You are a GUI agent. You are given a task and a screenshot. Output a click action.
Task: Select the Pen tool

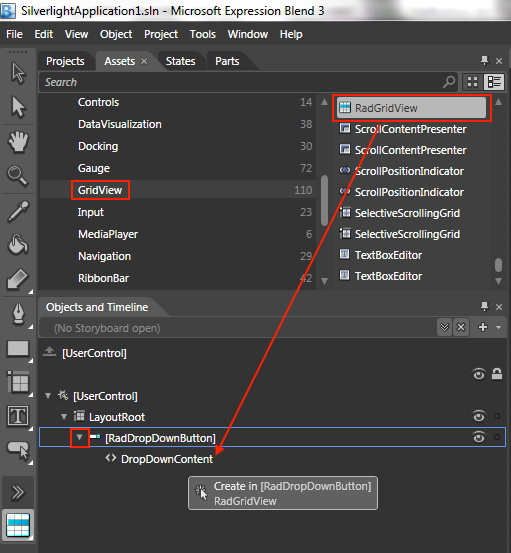coord(18,313)
